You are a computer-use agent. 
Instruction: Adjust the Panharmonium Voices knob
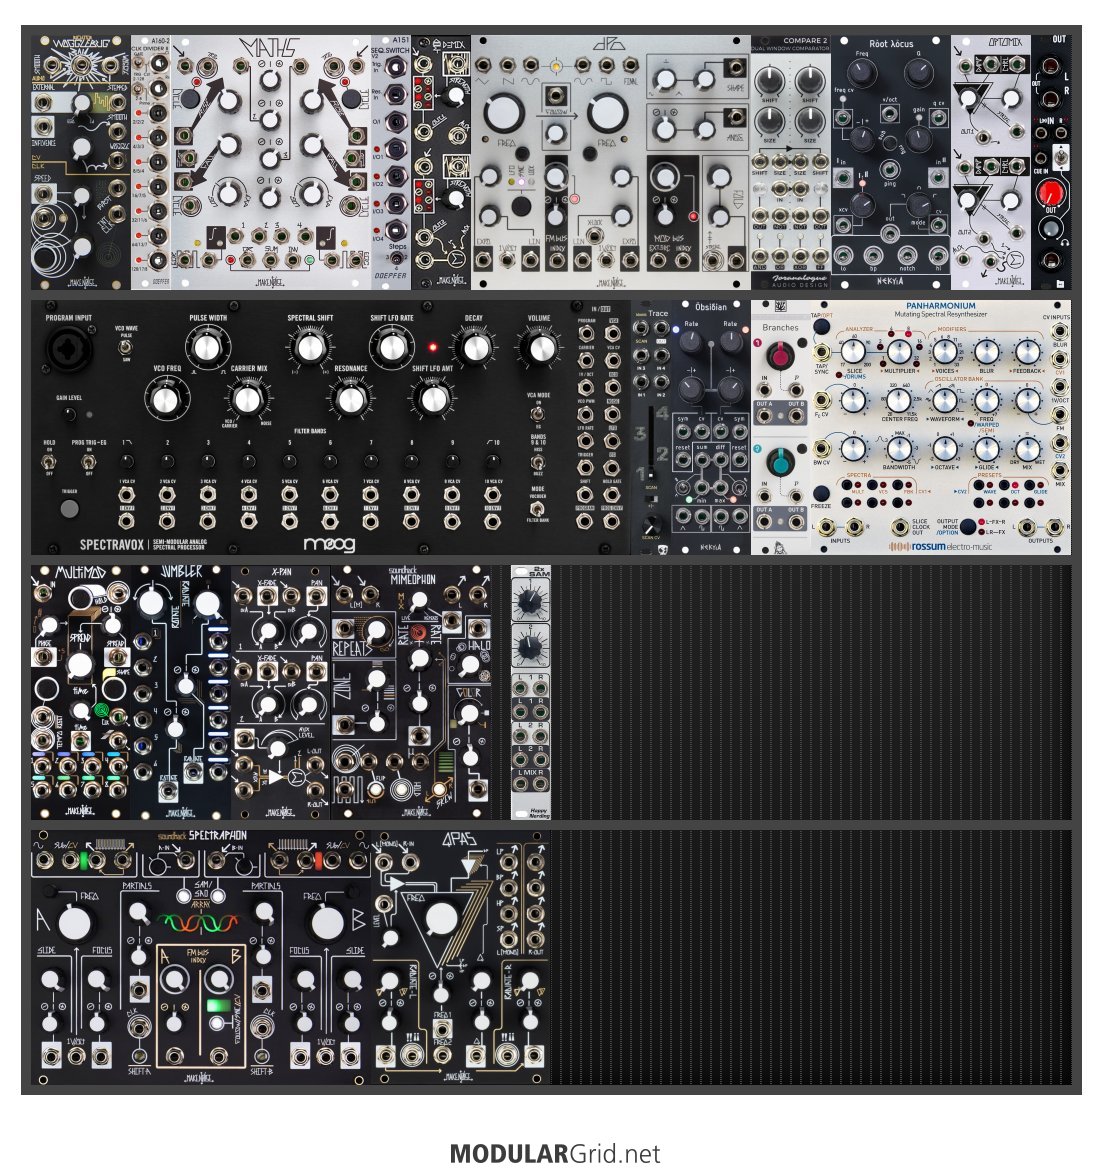coord(944,351)
